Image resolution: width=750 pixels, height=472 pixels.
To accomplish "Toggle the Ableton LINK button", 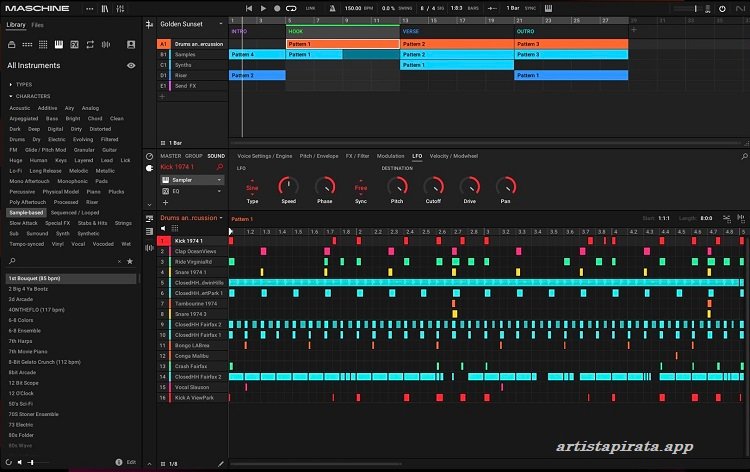I will click(x=310, y=9).
